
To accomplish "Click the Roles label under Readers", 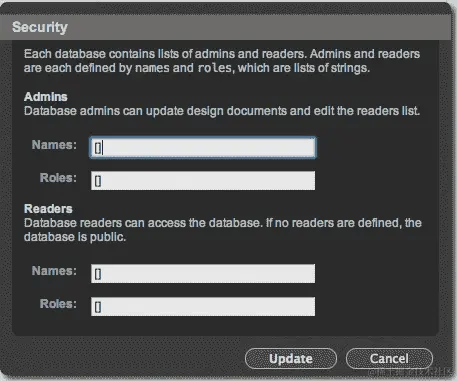I will [58, 304].
